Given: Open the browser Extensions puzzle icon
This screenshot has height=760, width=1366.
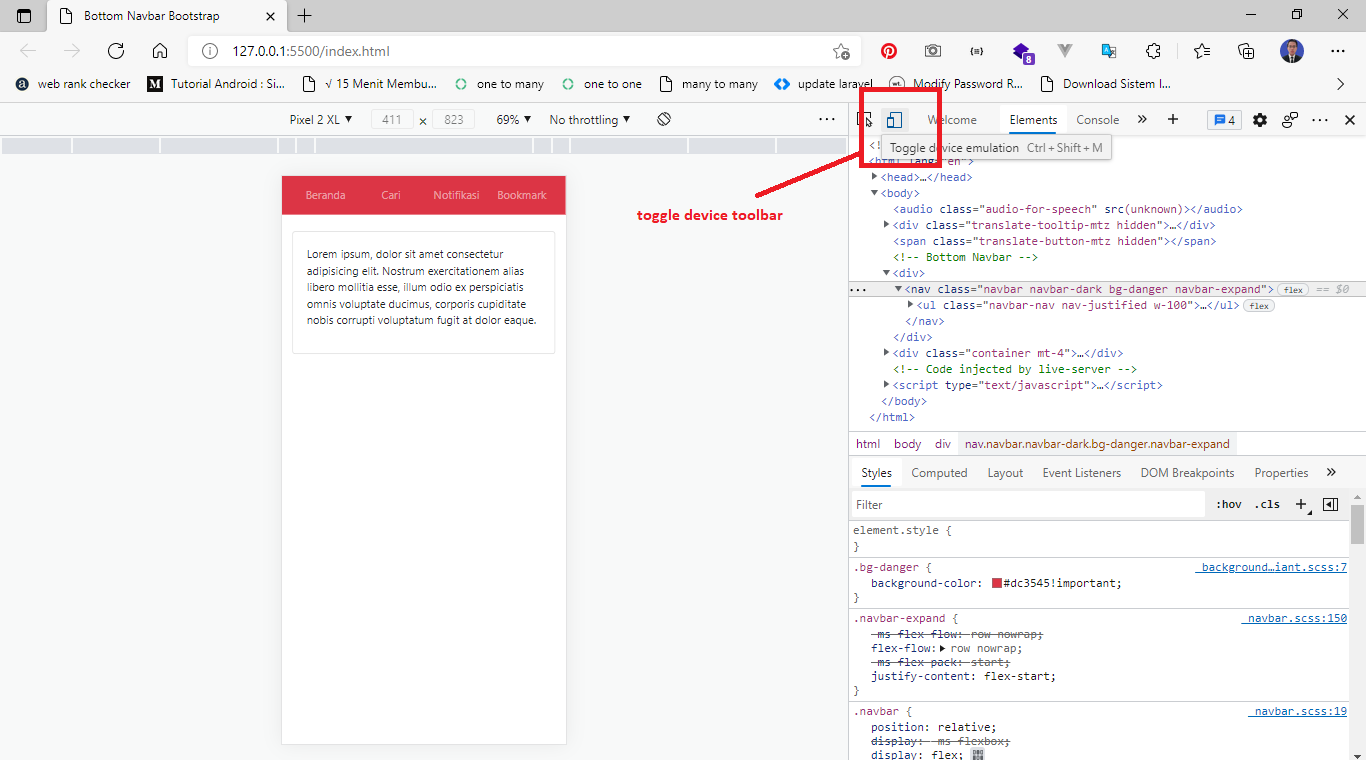Looking at the screenshot, I should [1153, 51].
